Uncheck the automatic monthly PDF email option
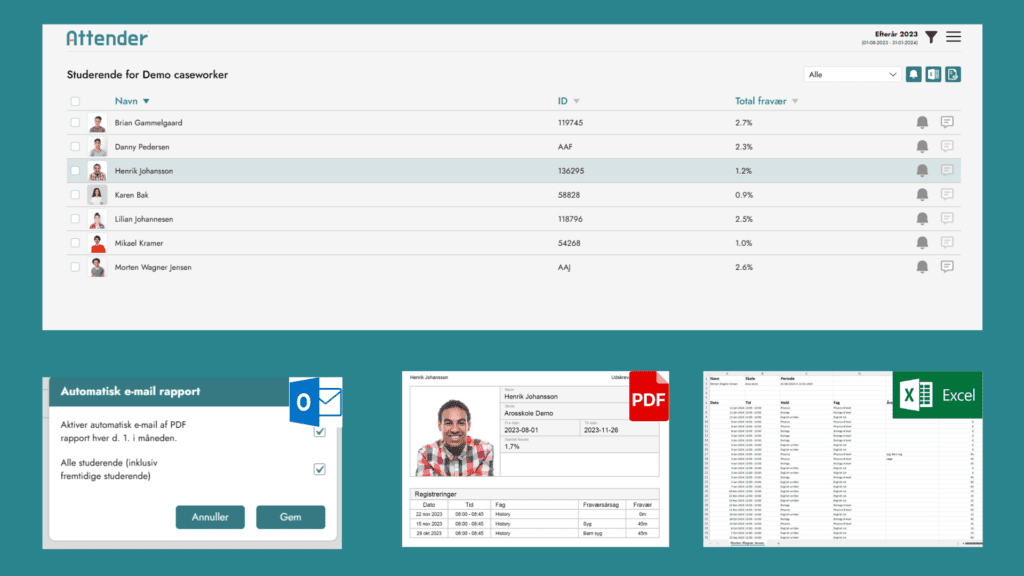 pos(320,432)
